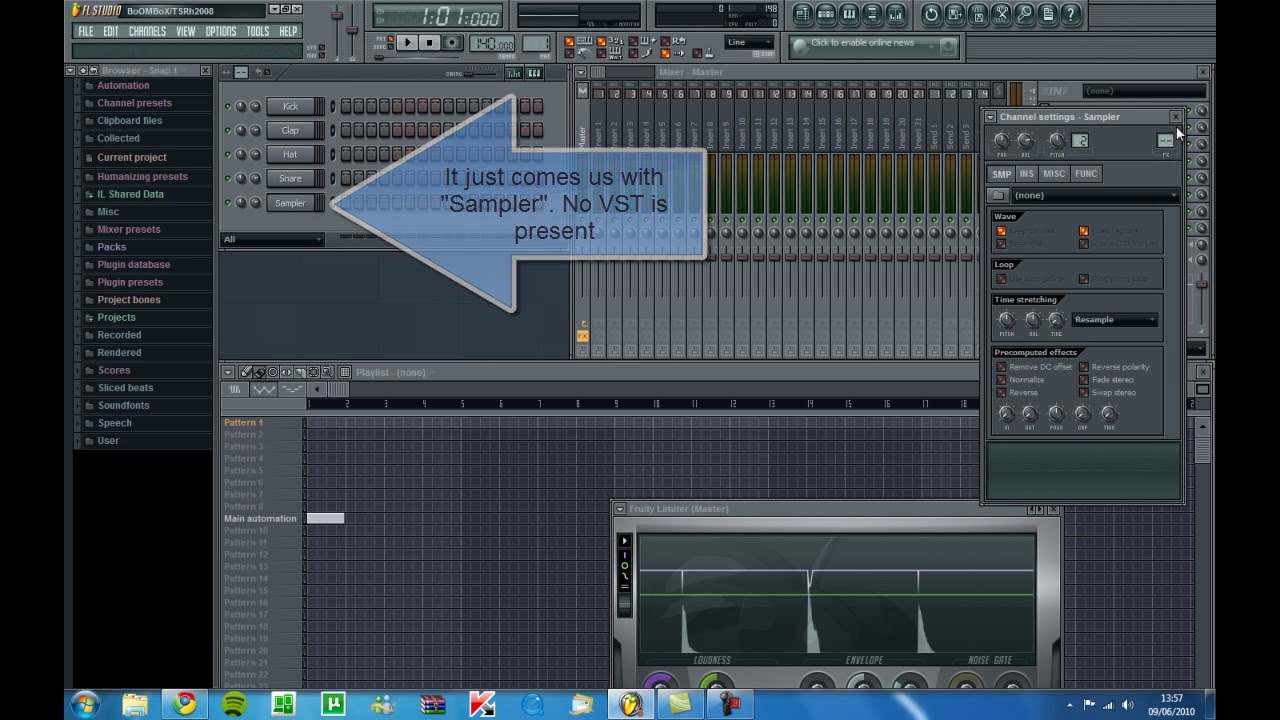This screenshot has height=720, width=1280.
Task: Open the playlist window from the top toolbar
Action: (802, 14)
